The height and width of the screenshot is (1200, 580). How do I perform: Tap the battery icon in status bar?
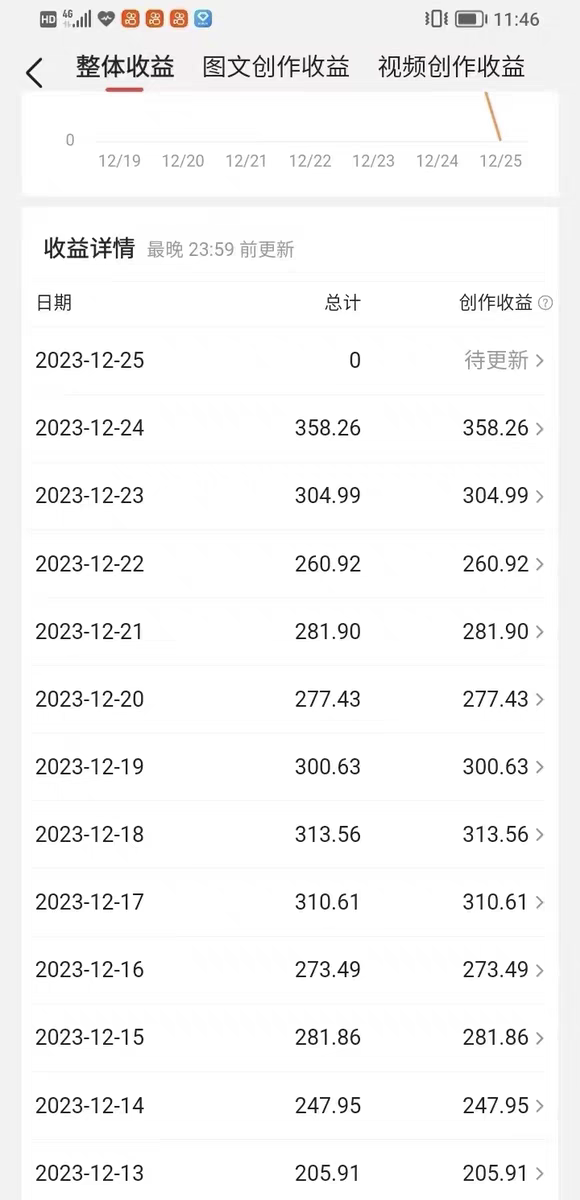pyautogui.click(x=470, y=19)
